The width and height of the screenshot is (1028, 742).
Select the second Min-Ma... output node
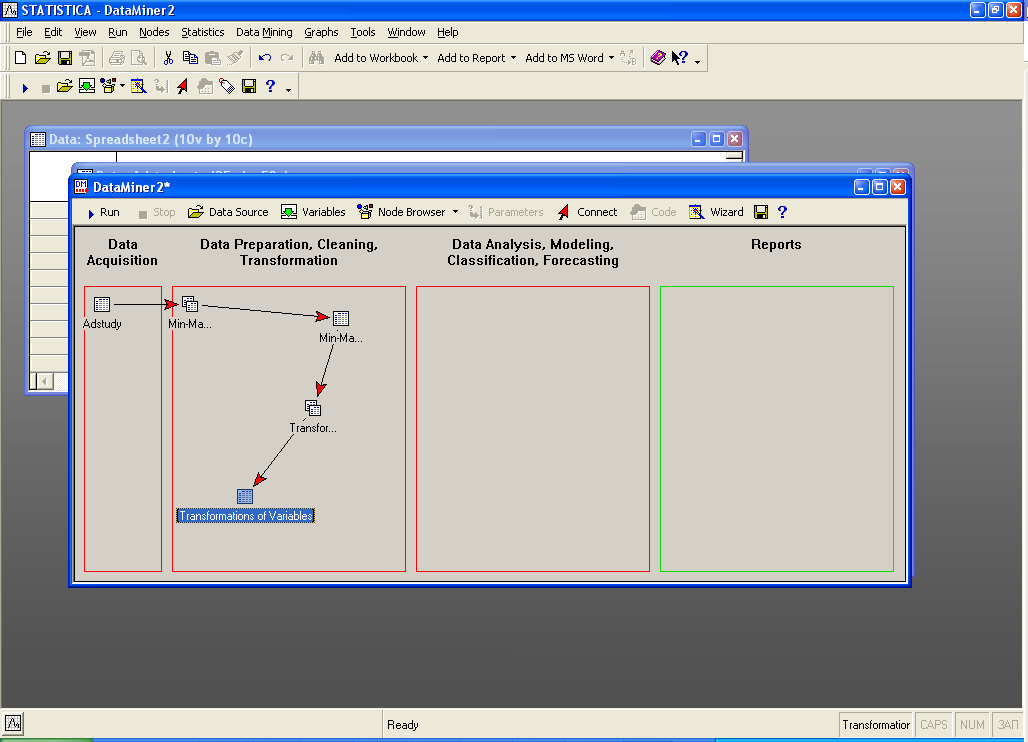[x=341, y=319]
